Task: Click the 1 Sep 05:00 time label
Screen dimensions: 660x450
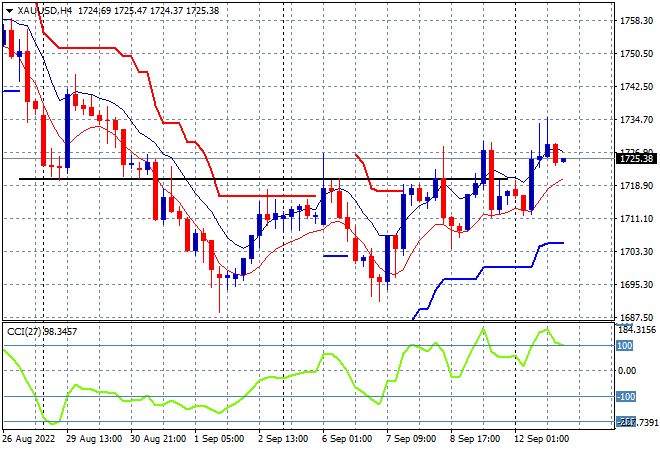Action: [x=219, y=439]
